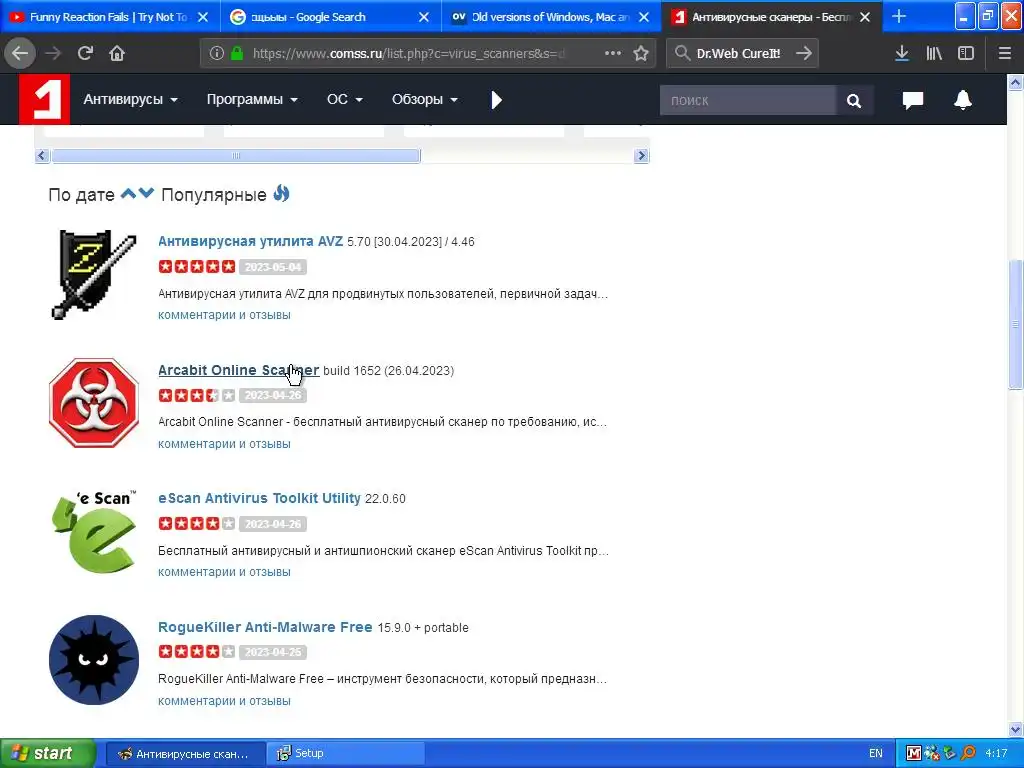Open Arcabit Online Scanner link
This screenshot has width=1024, height=768.
pos(238,370)
